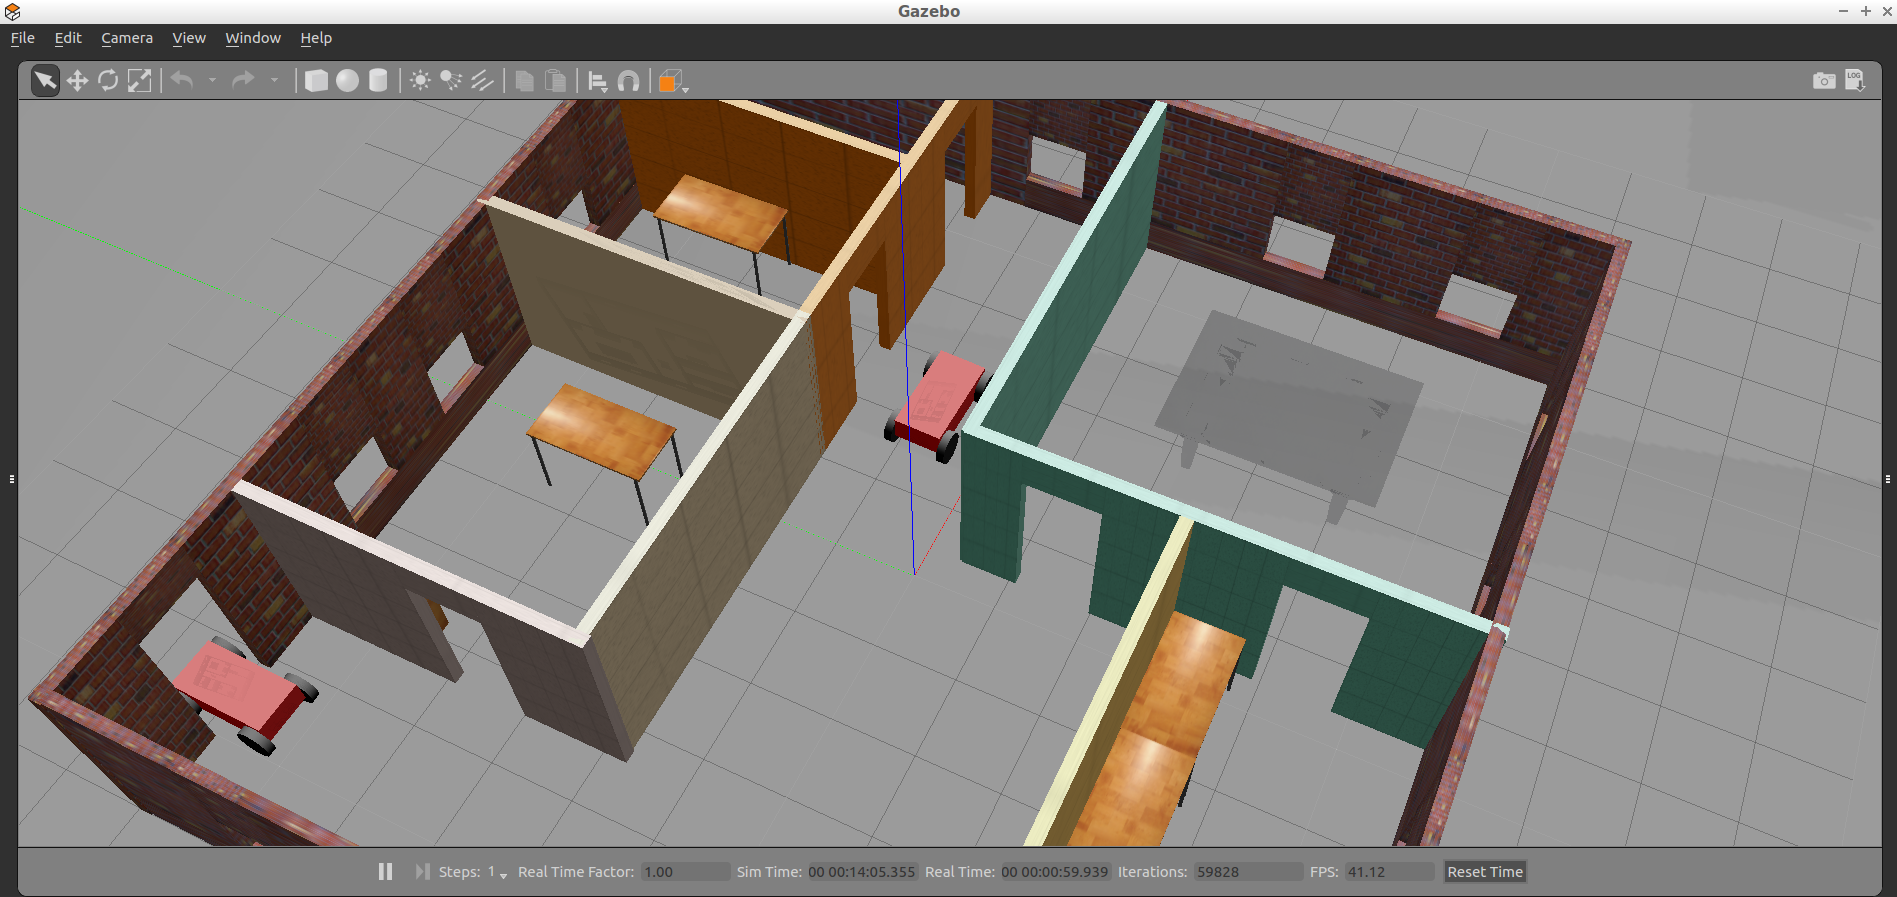The height and width of the screenshot is (897, 1897).
Task: Add a directional light
Action: point(482,81)
